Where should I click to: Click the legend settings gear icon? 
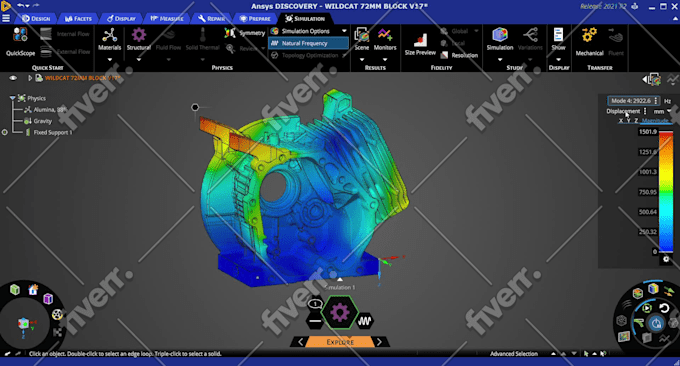[x=666, y=259]
